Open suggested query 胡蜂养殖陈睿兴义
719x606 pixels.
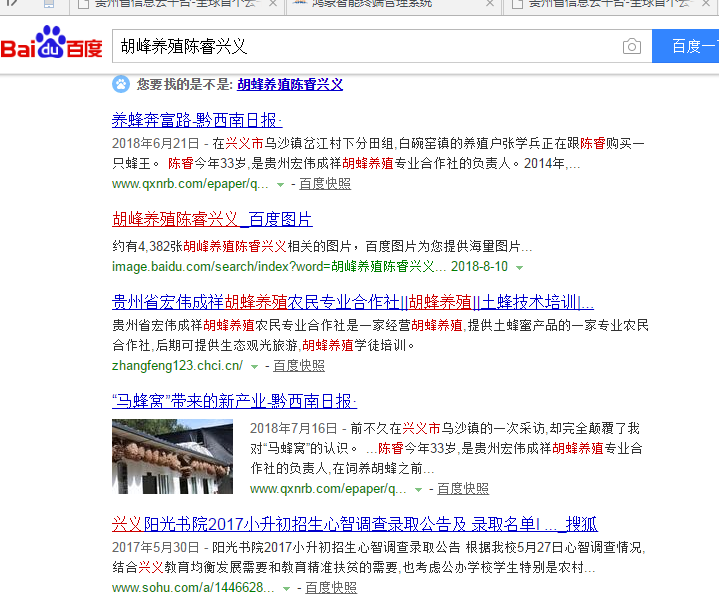(290, 85)
